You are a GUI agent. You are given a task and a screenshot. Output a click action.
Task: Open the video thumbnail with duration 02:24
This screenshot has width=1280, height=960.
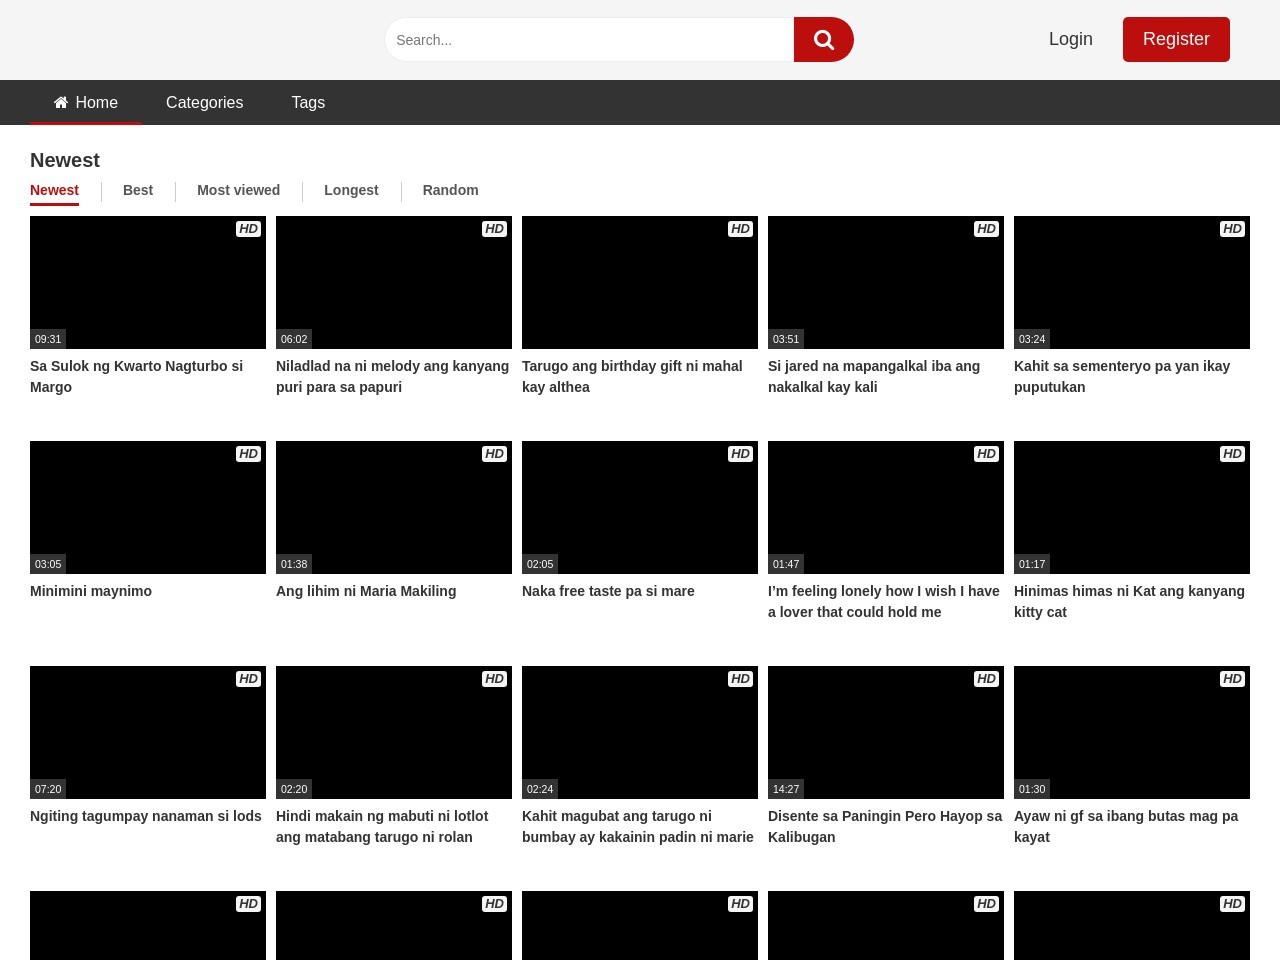point(640,732)
